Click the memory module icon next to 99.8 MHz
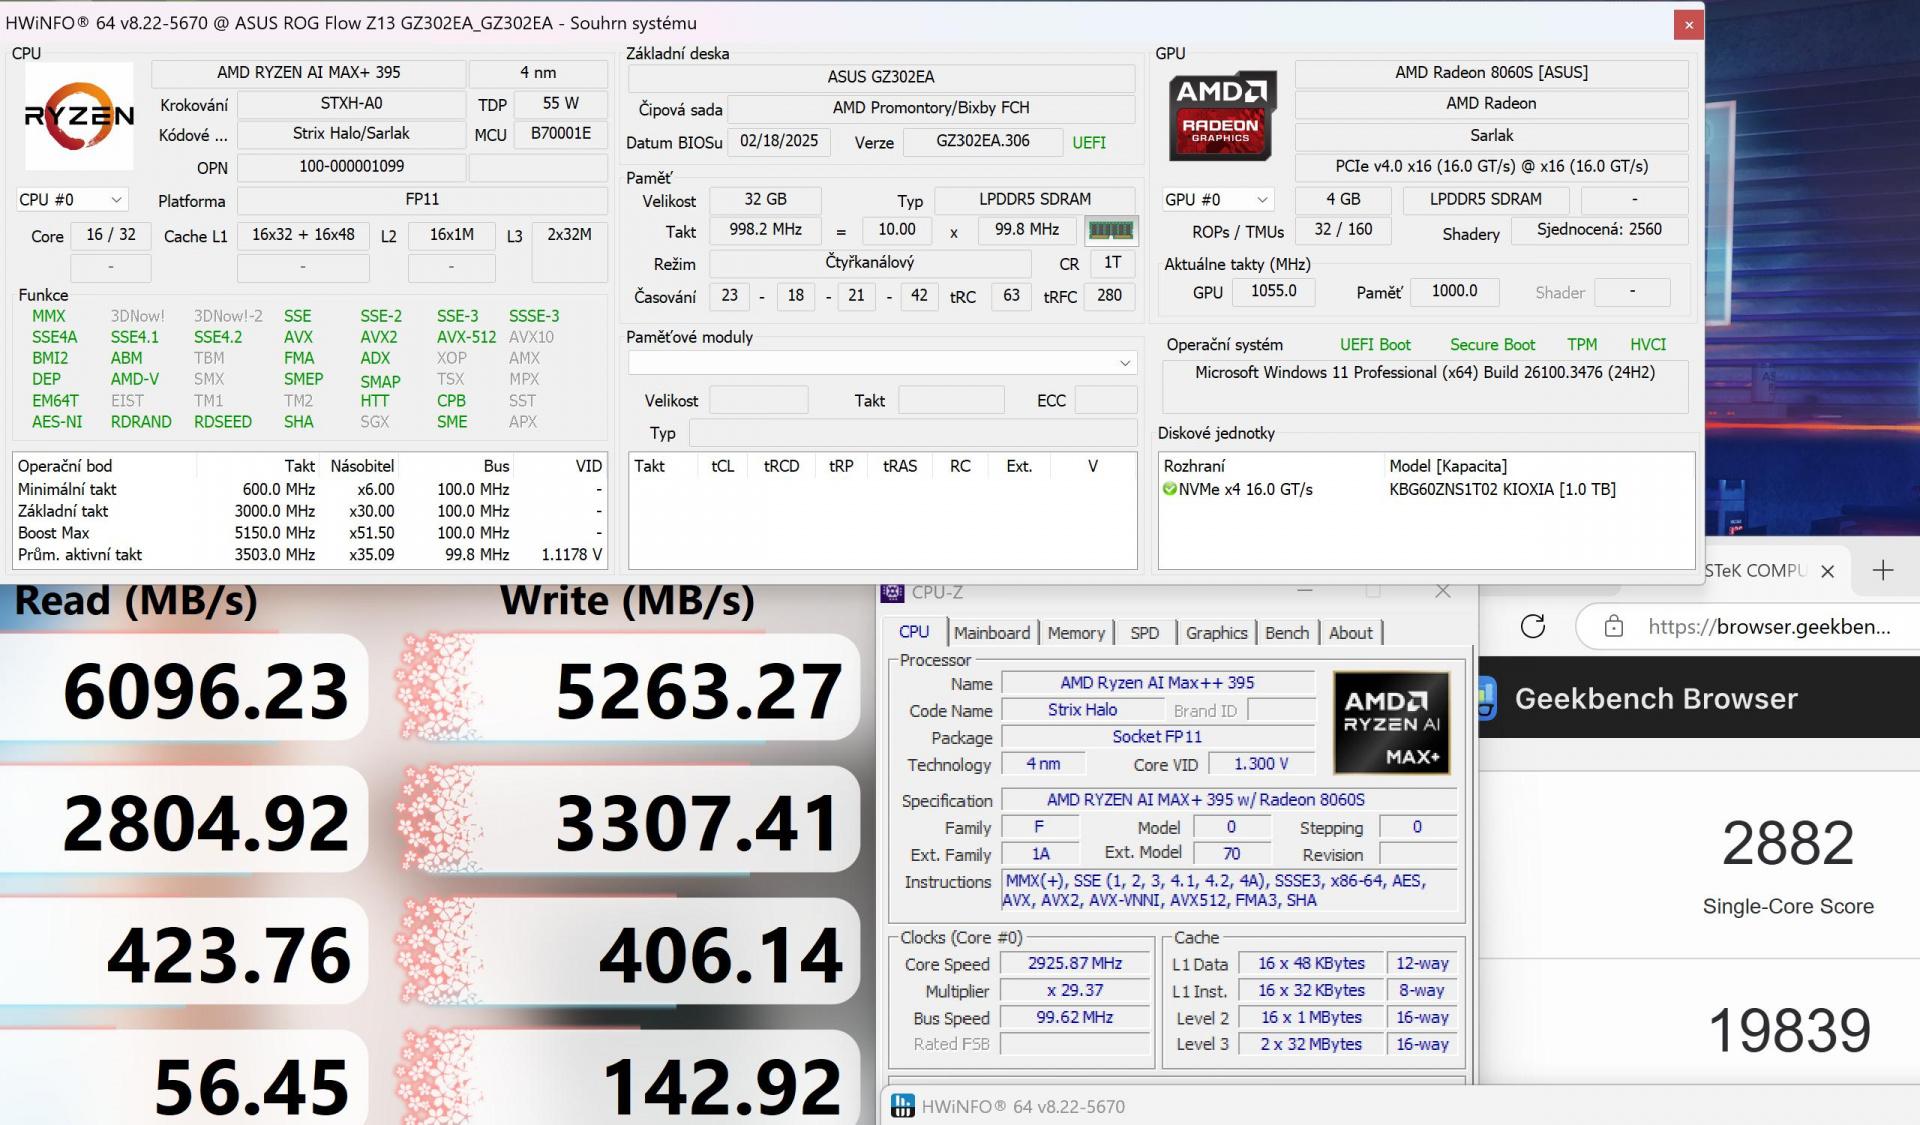The height and width of the screenshot is (1125, 1920). [1110, 230]
